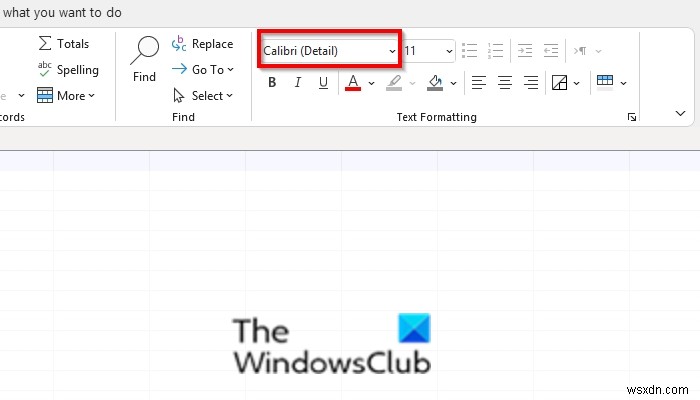The image size is (700, 400).
Task: Apply the background fill bucket color
Action: (x=435, y=83)
